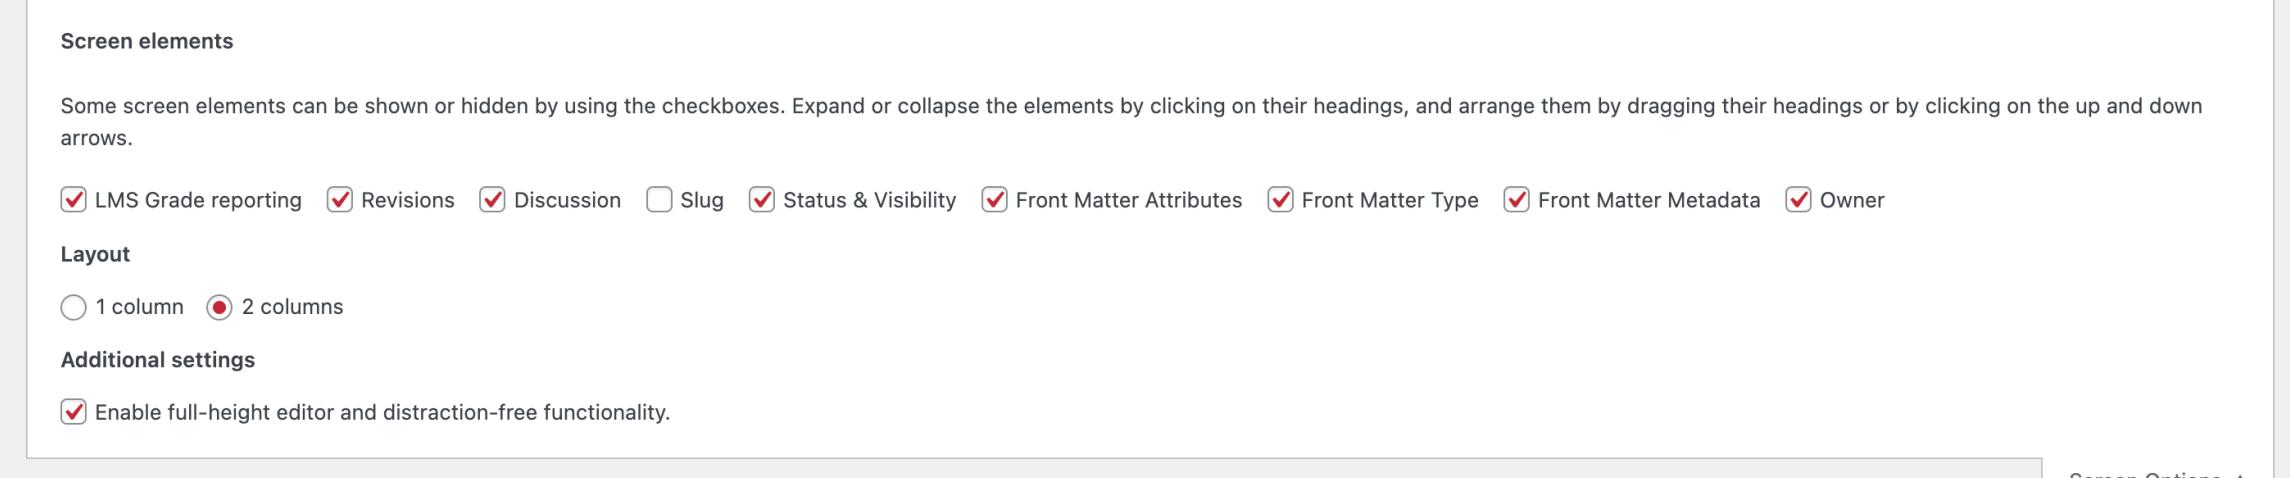Uncheck the Front Matter Attributes checkbox

(994, 200)
